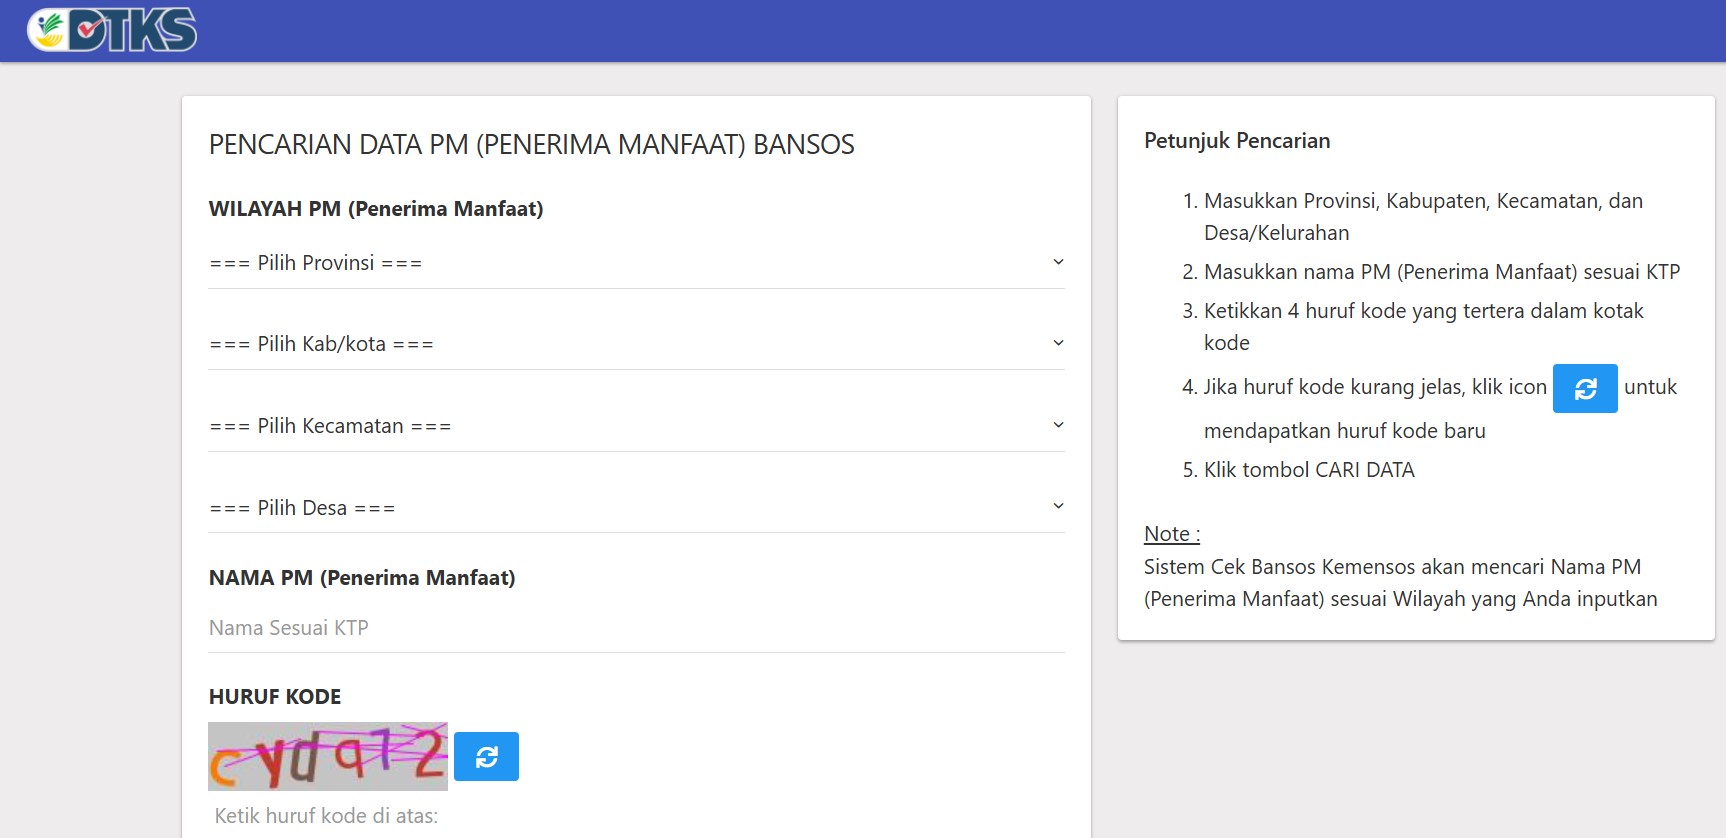The height and width of the screenshot is (838, 1726).
Task: Click the refresh icon in instructions panel
Action: click(1585, 388)
